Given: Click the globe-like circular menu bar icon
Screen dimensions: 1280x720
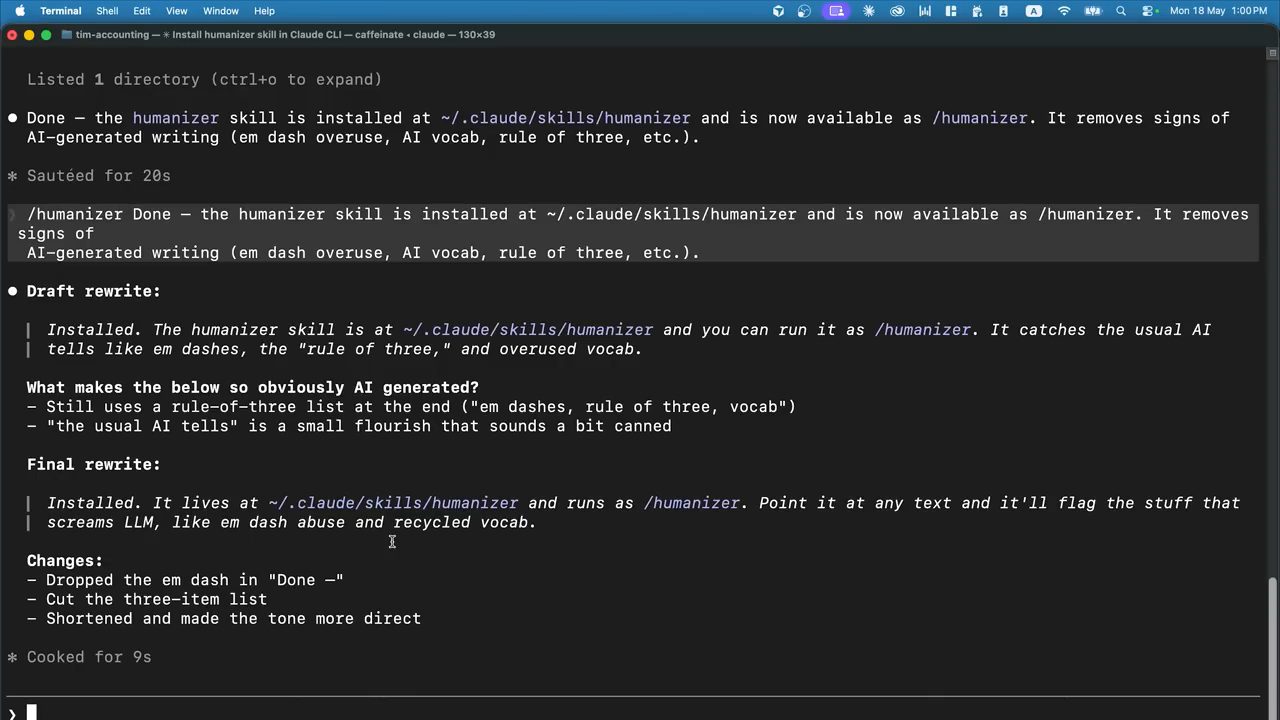Looking at the screenshot, I should click(804, 11).
